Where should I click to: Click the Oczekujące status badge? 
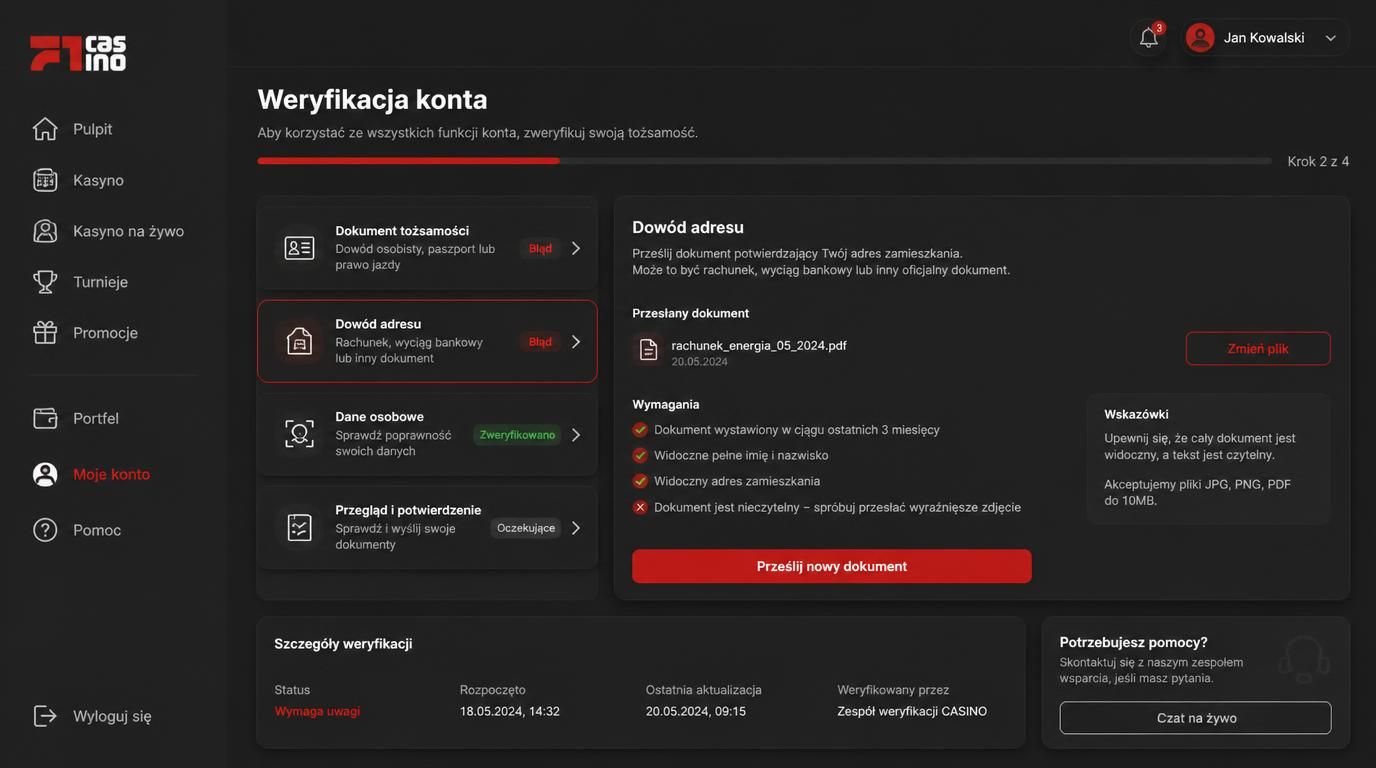[526, 528]
